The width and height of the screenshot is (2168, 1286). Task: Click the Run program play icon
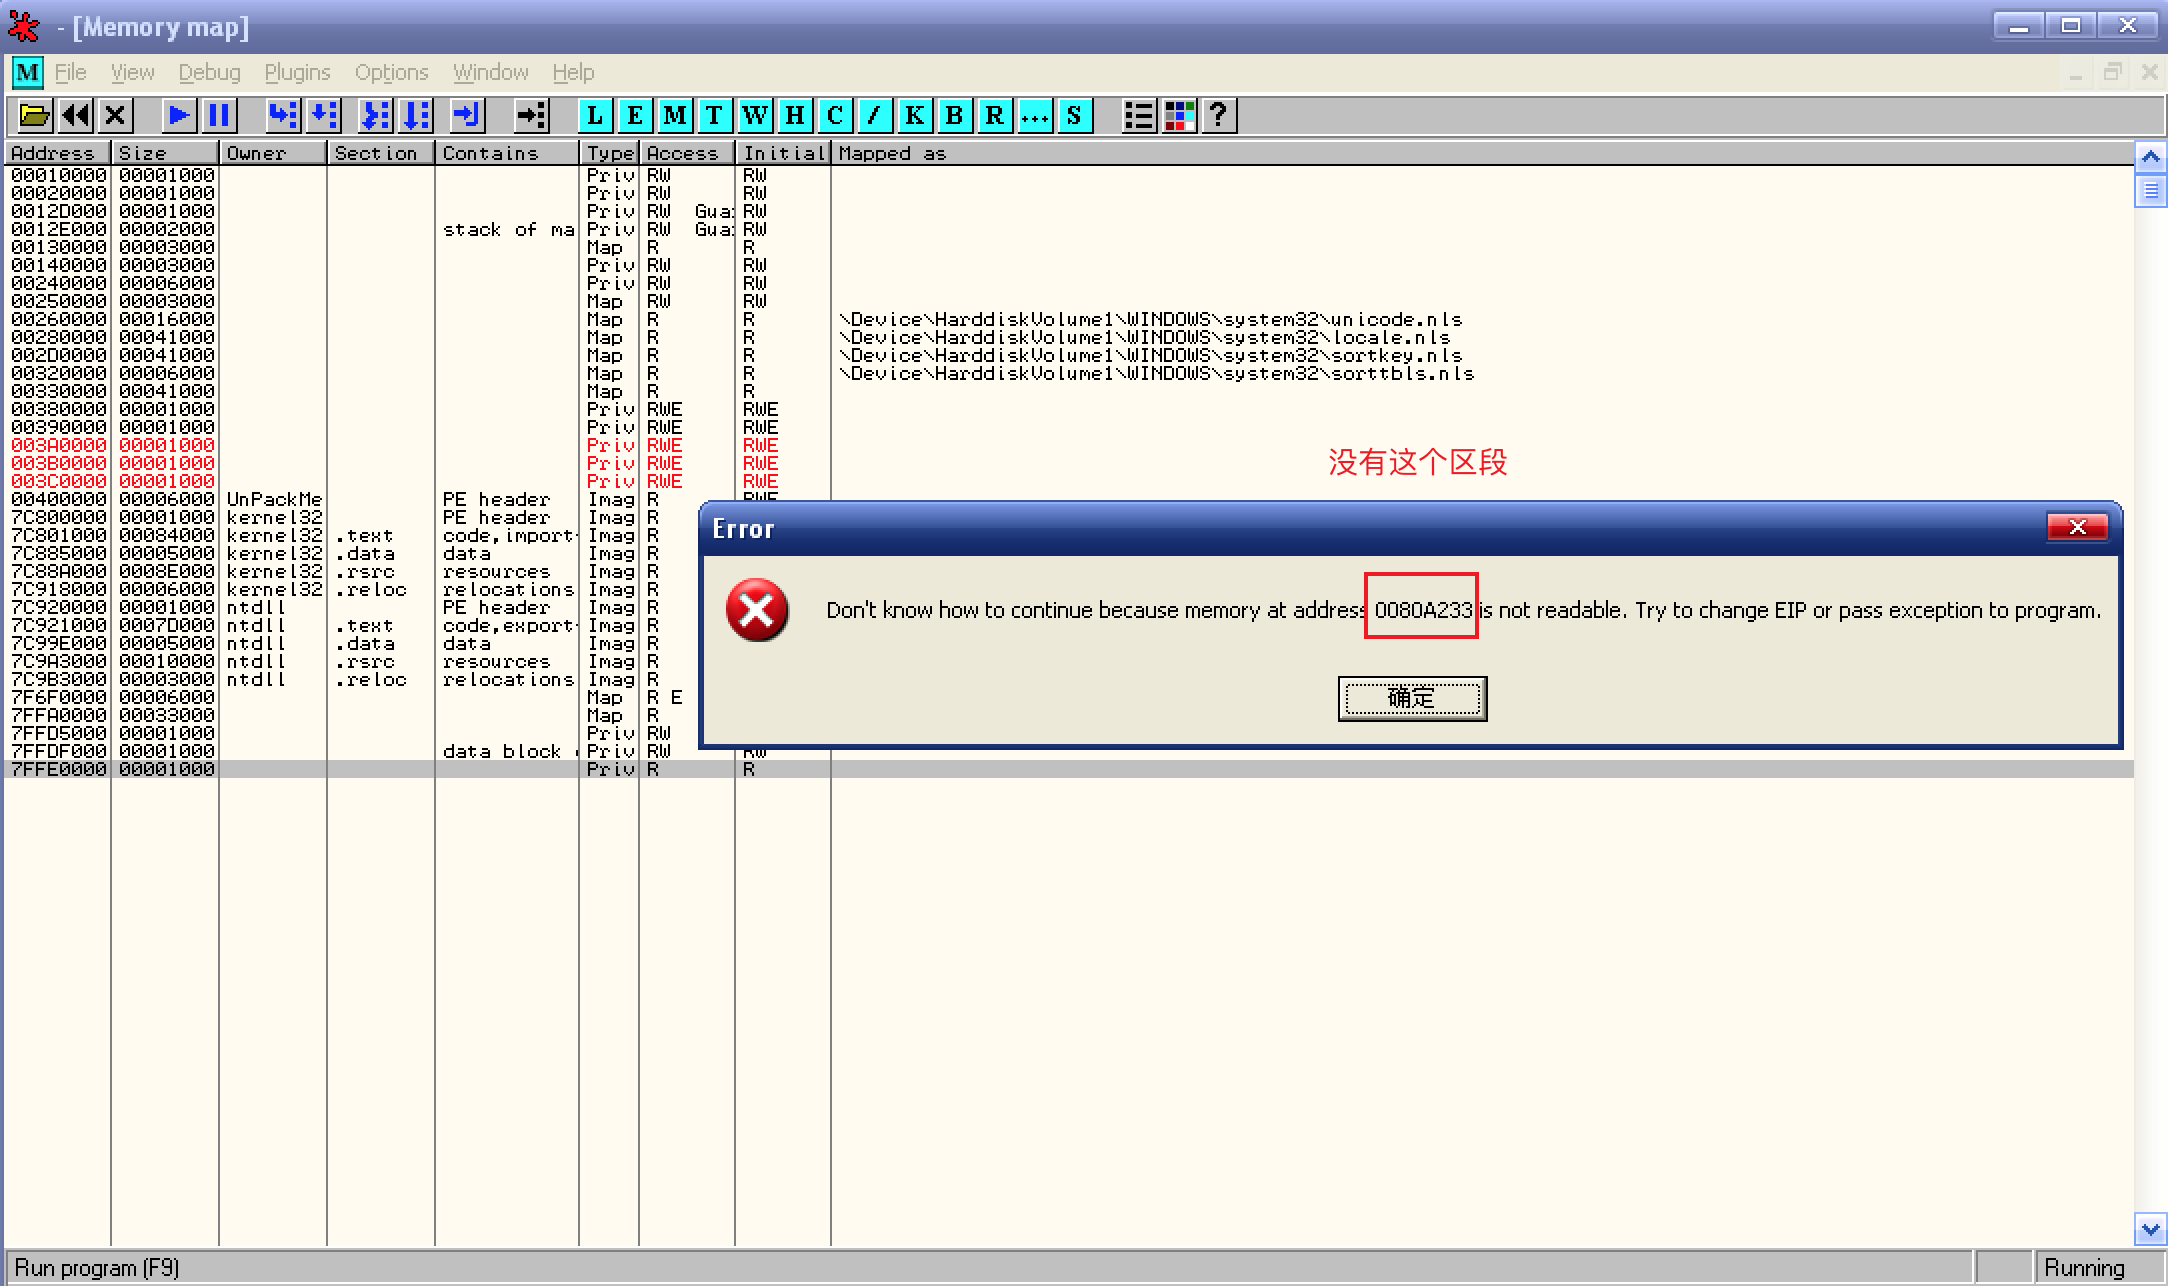click(179, 116)
